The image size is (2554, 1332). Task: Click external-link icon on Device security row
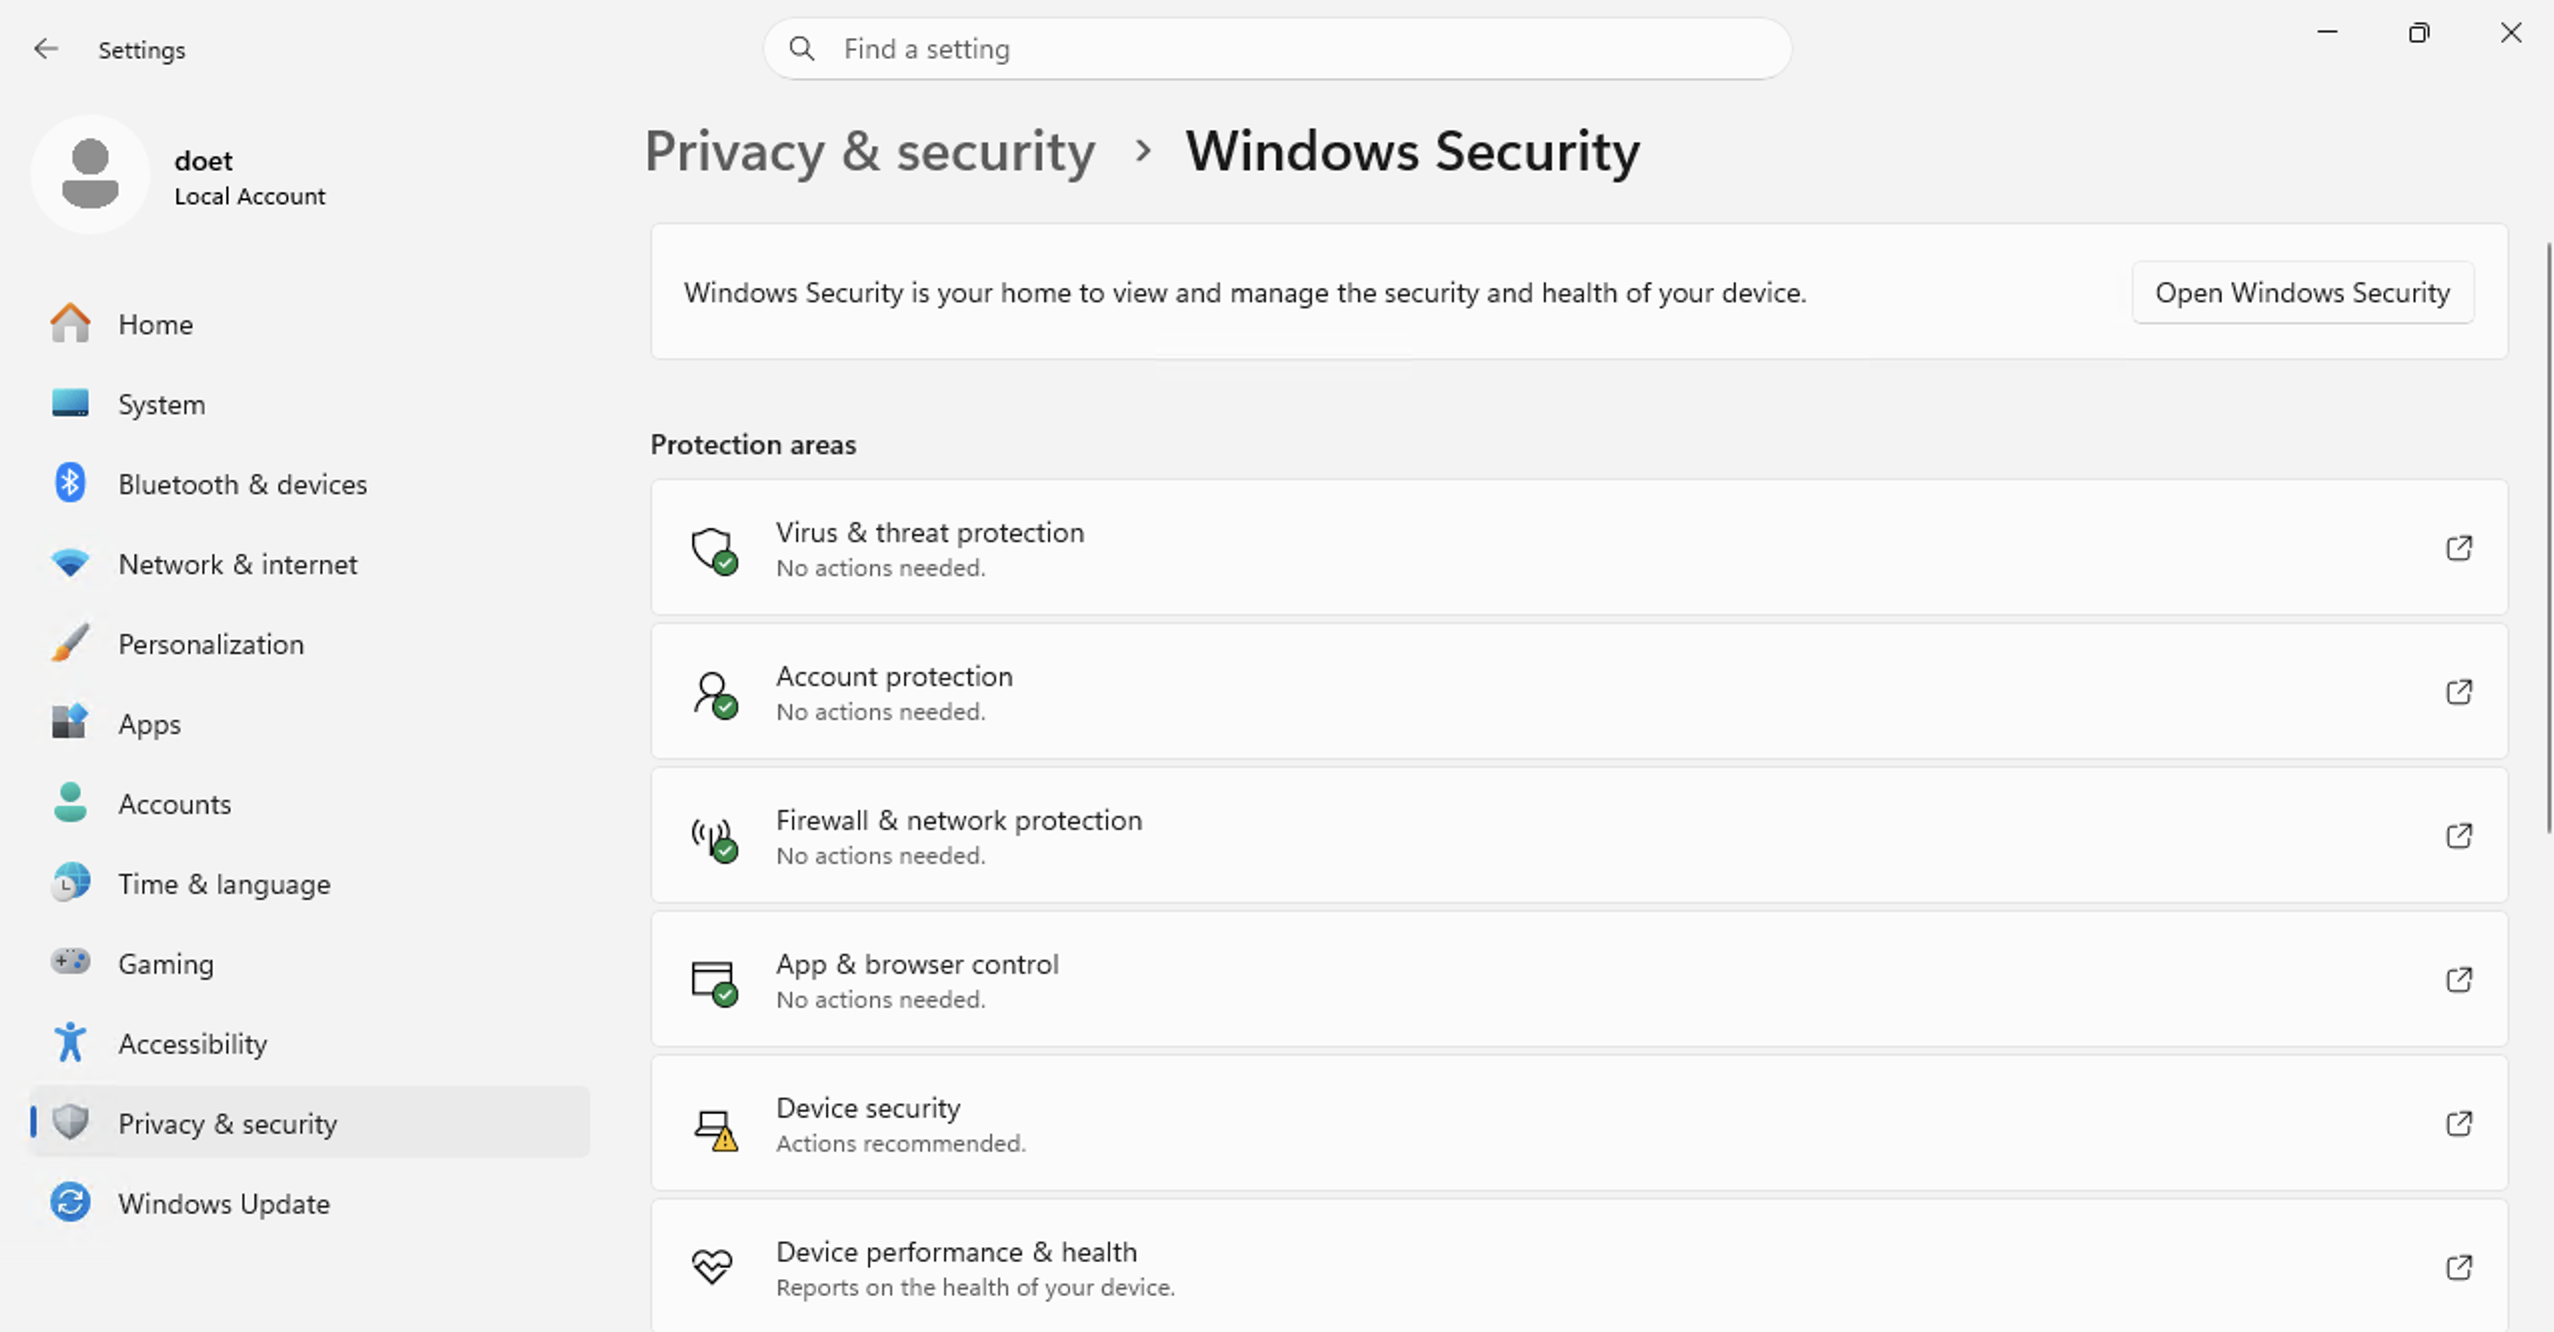coord(2459,1123)
